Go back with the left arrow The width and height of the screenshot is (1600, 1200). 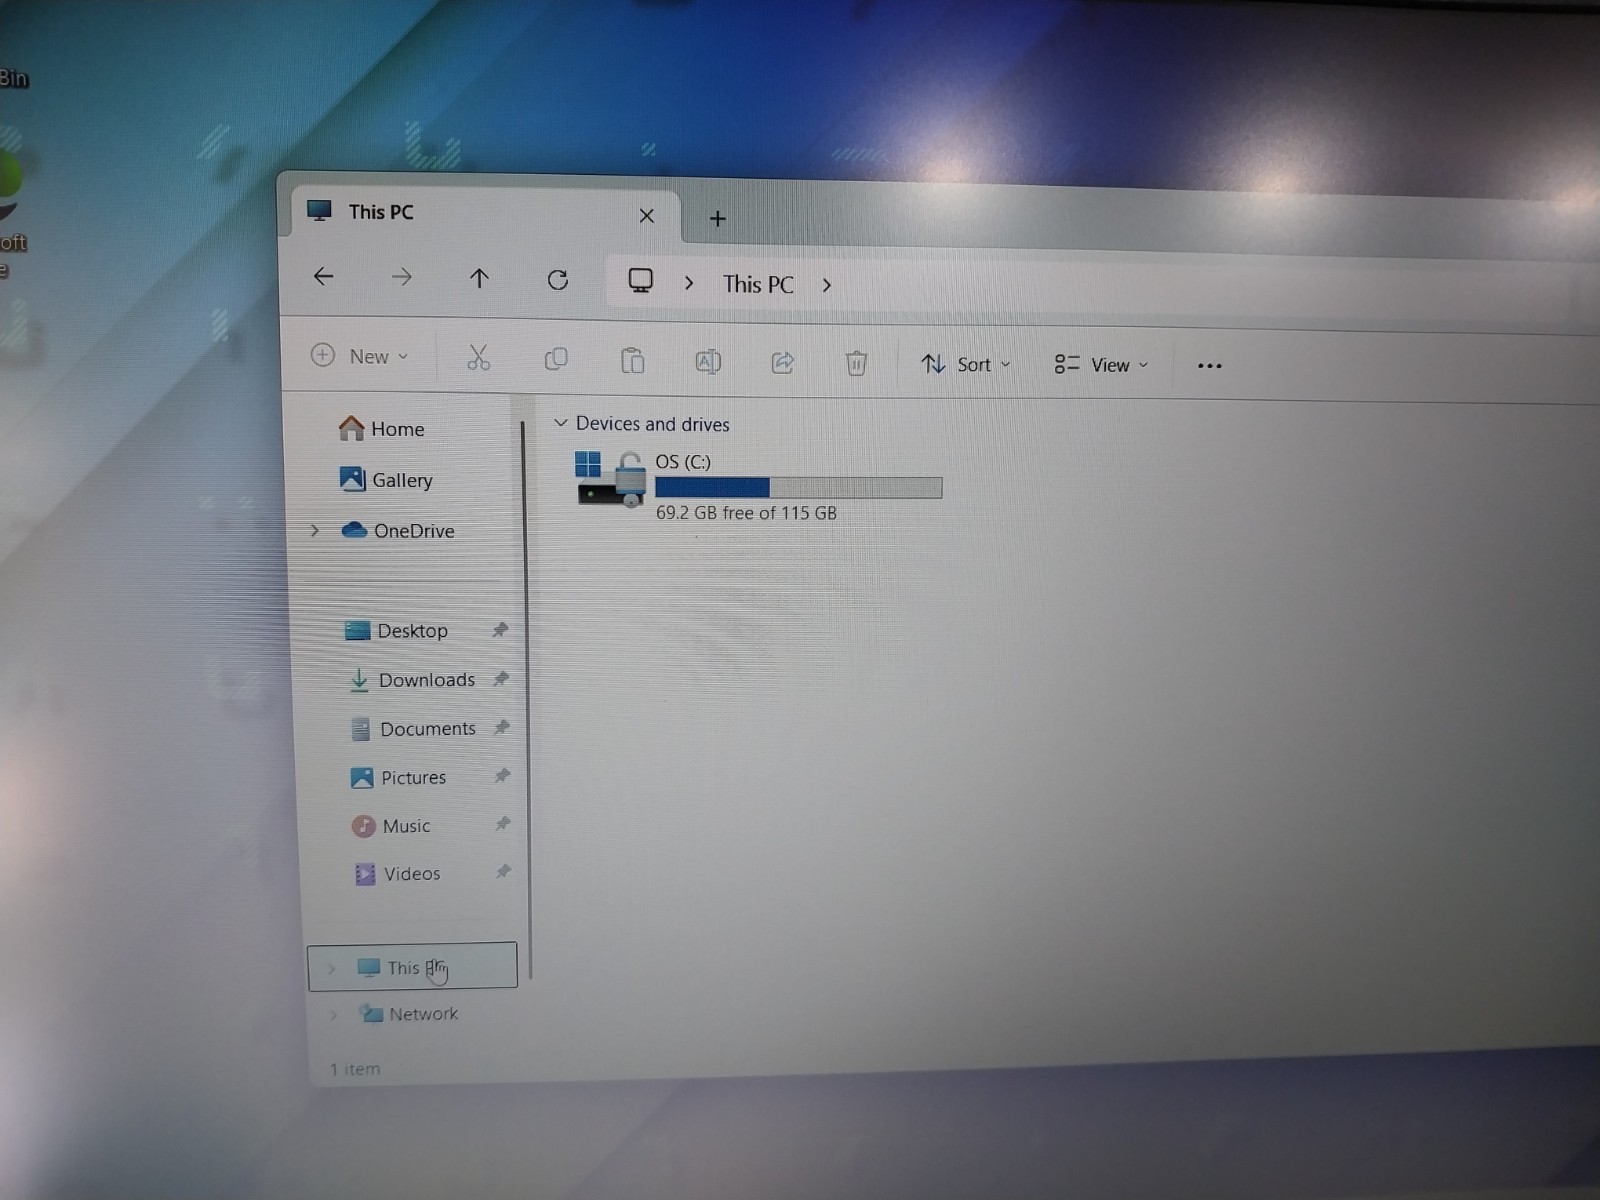coord(323,276)
